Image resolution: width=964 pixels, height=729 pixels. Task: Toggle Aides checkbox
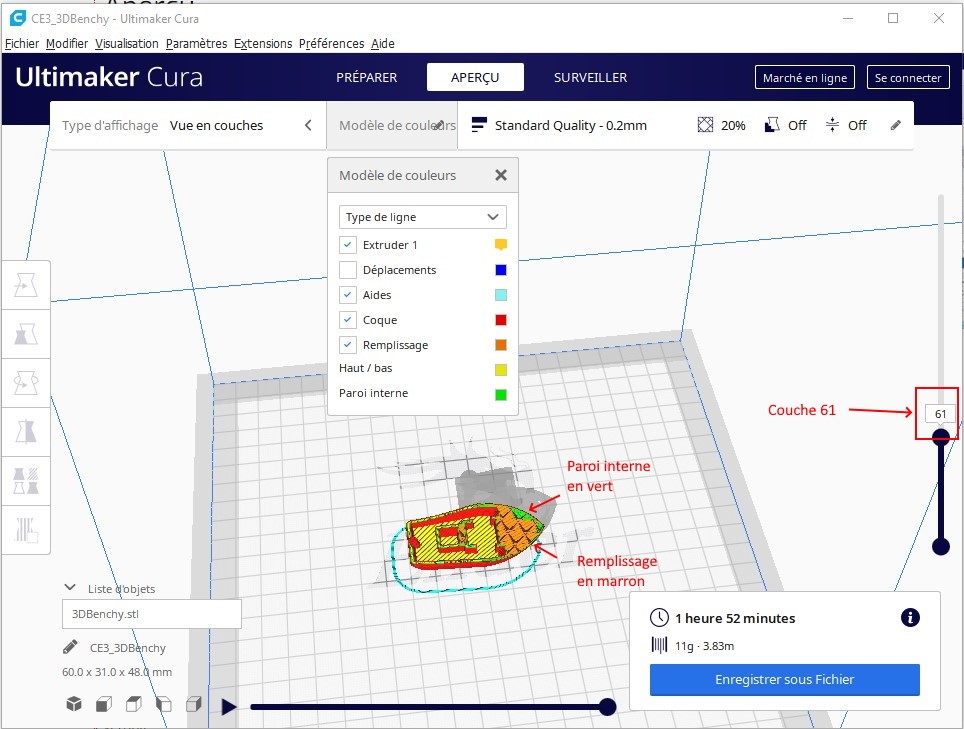[x=347, y=294]
